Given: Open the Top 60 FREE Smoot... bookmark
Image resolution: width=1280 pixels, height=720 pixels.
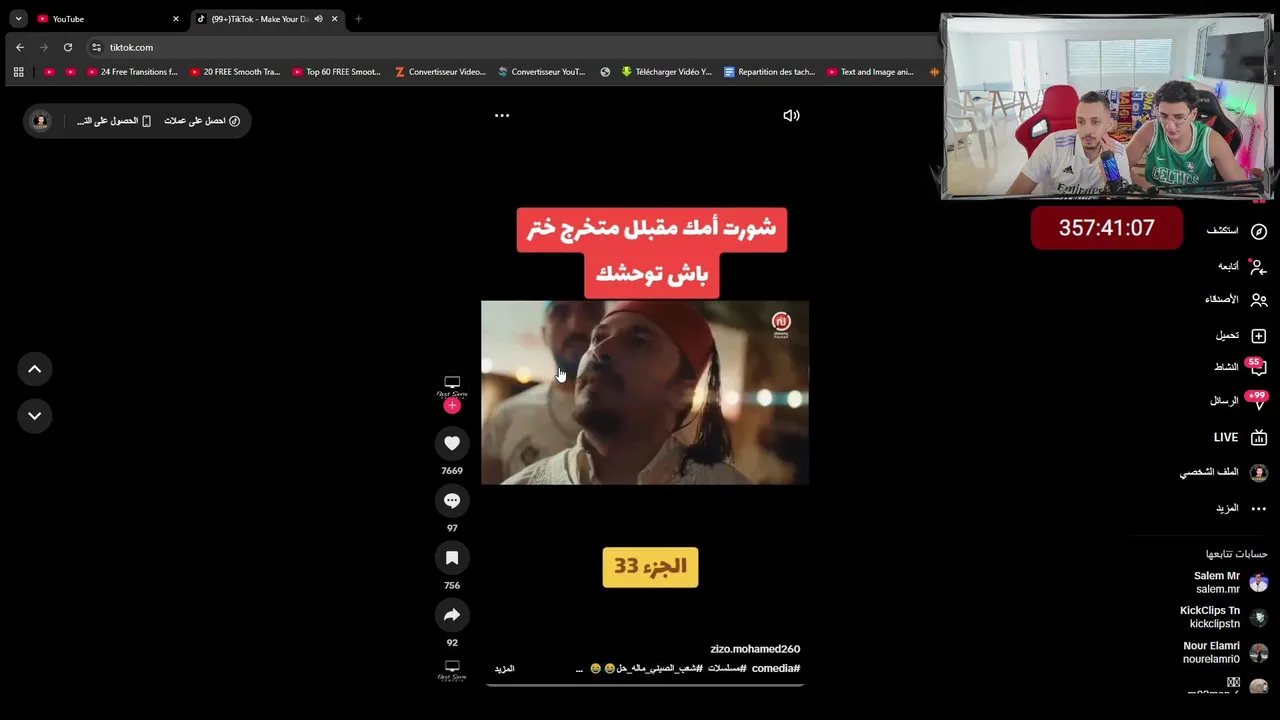Looking at the screenshot, I should pos(337,72).
